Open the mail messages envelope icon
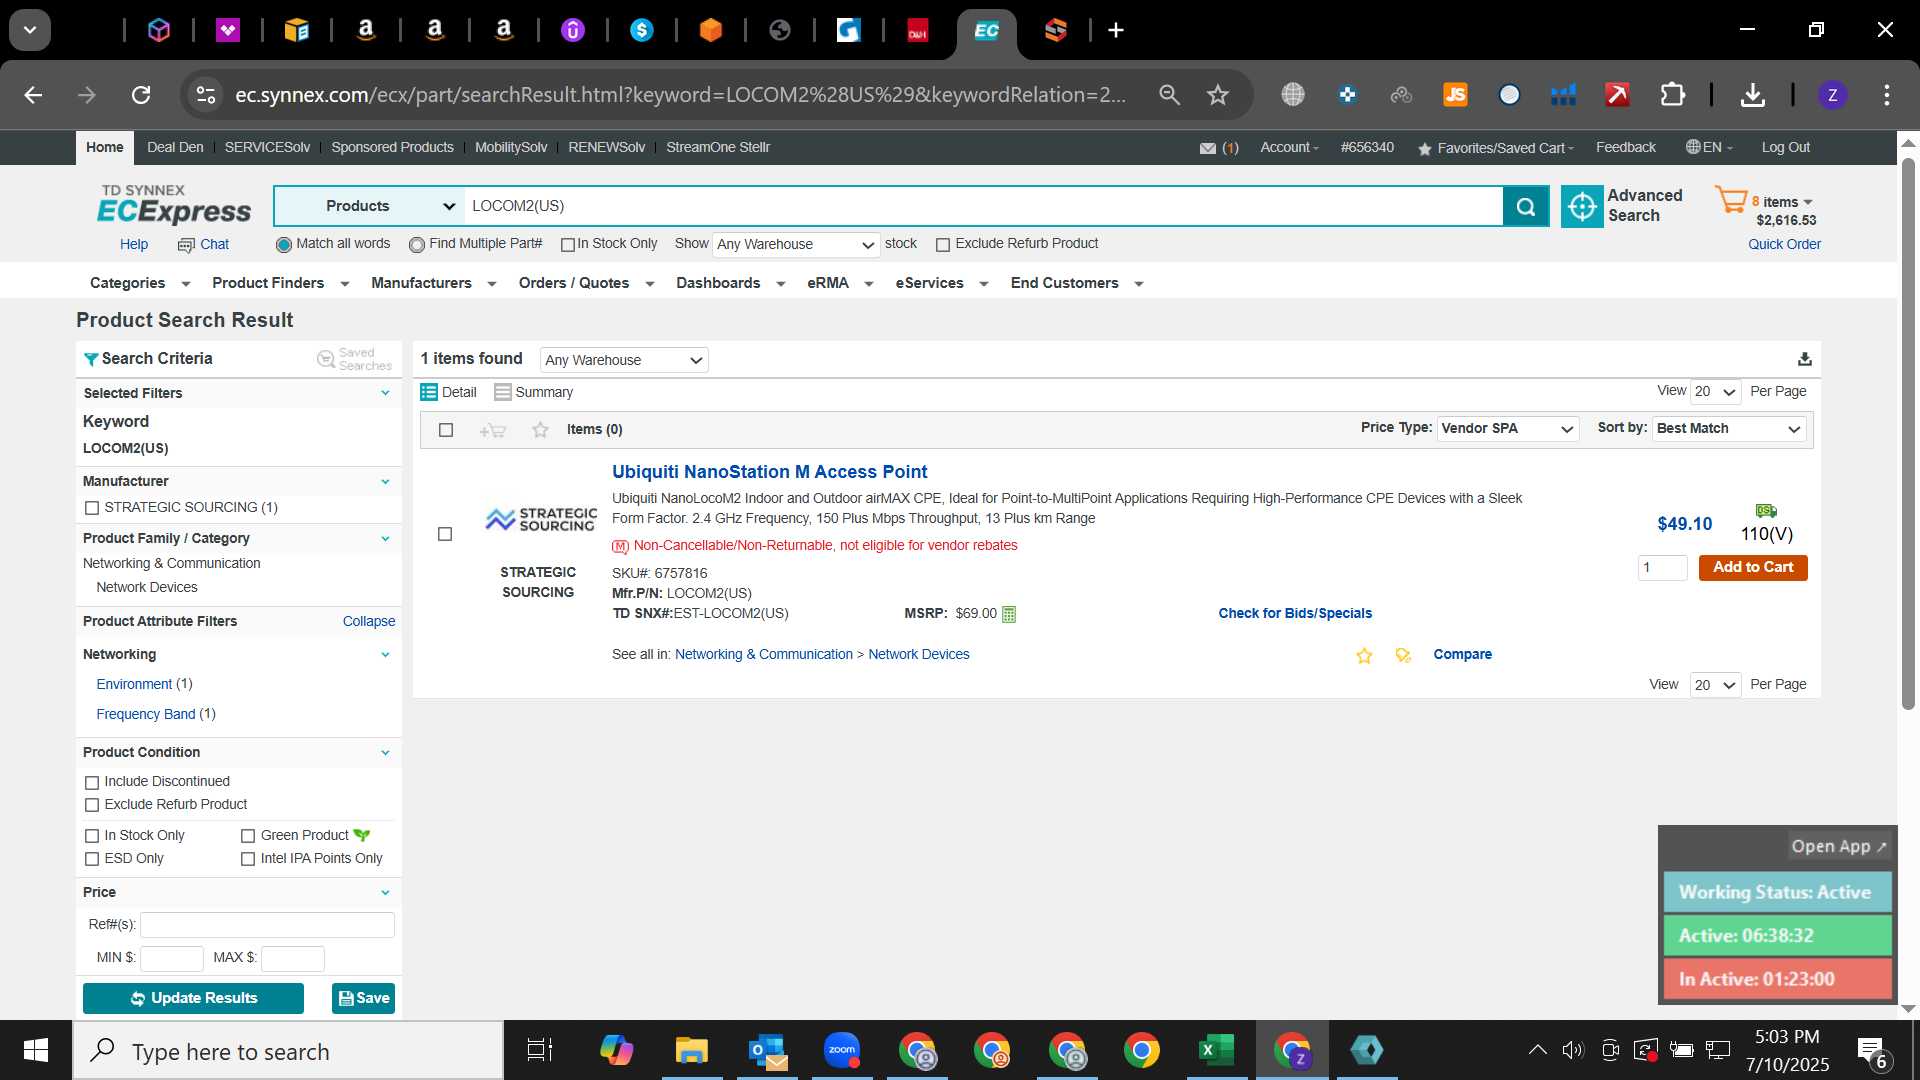1920x1080 pixels. tap(1208, 148)
